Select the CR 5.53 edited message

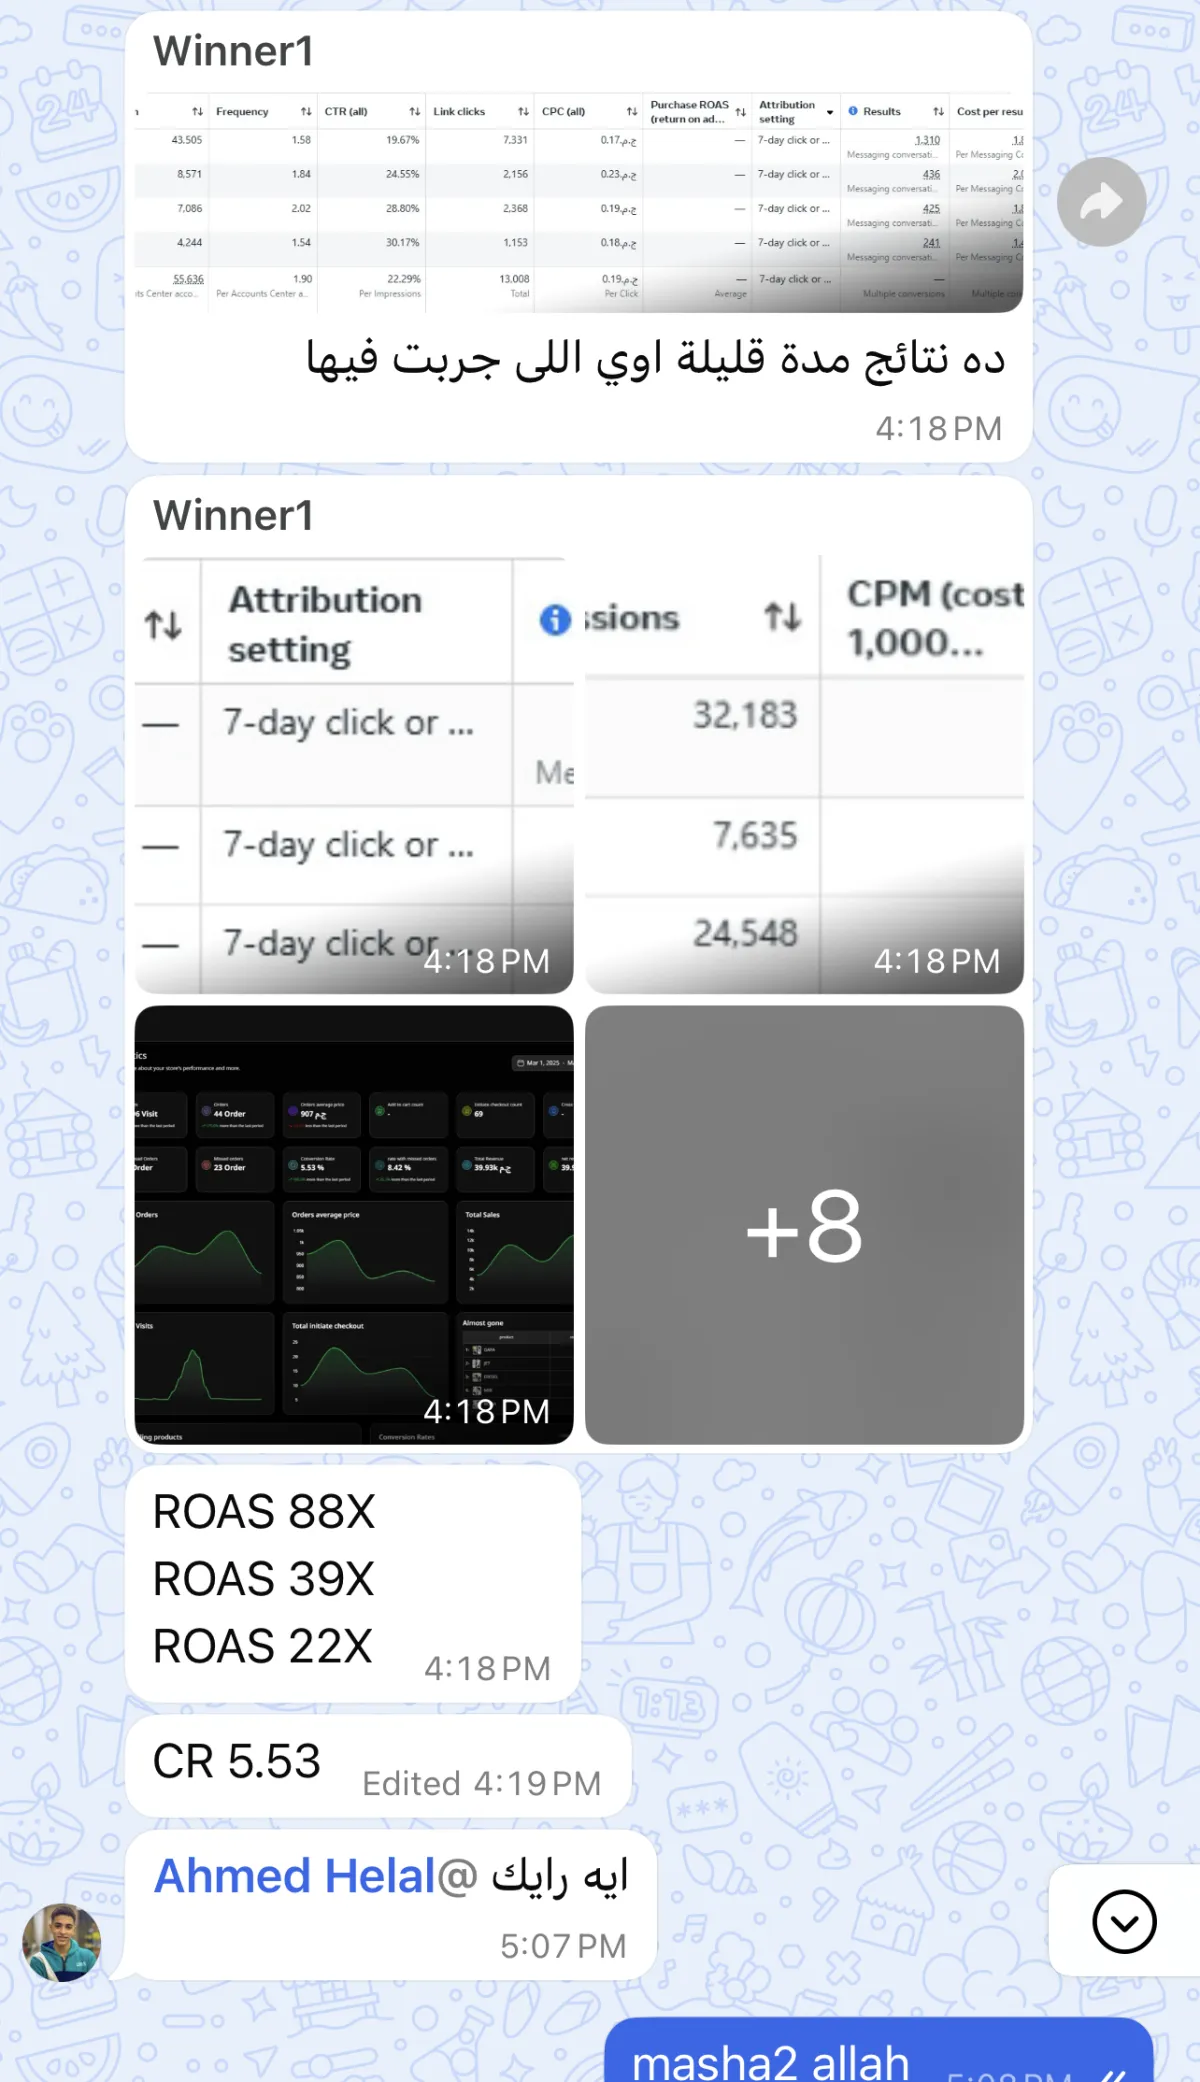click(x=378, y=1766)
